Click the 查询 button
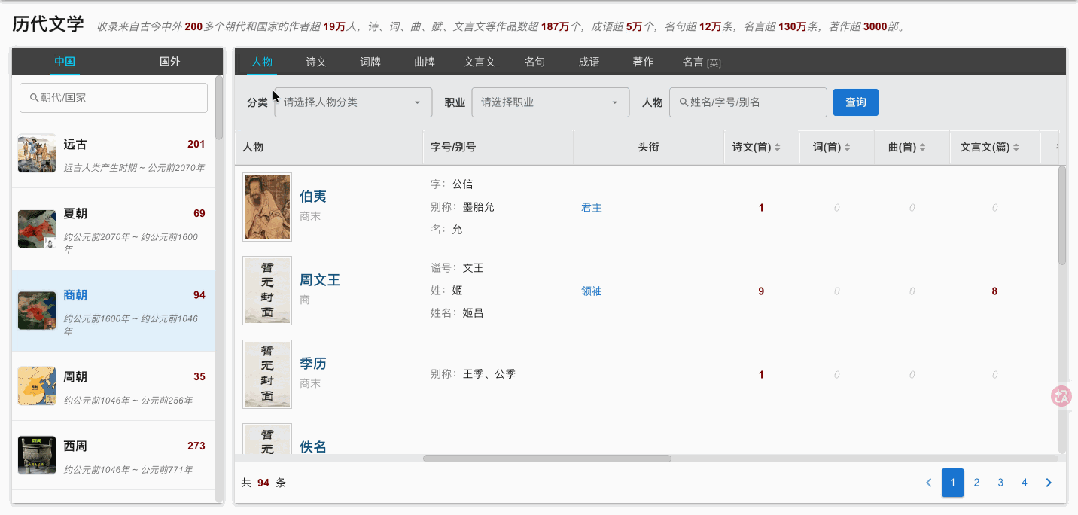 (855, 102)
